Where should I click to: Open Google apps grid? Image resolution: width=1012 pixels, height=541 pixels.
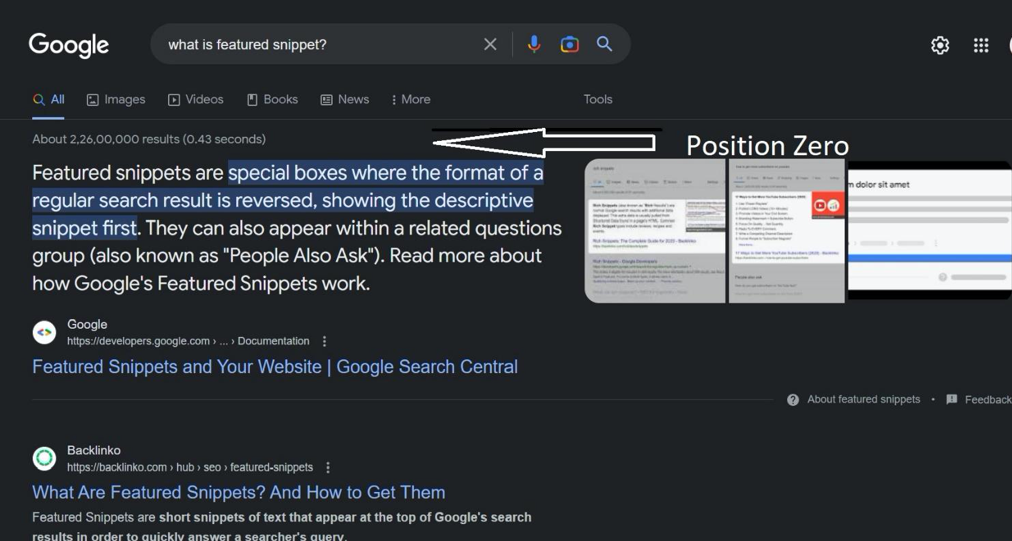click(981, 45)
